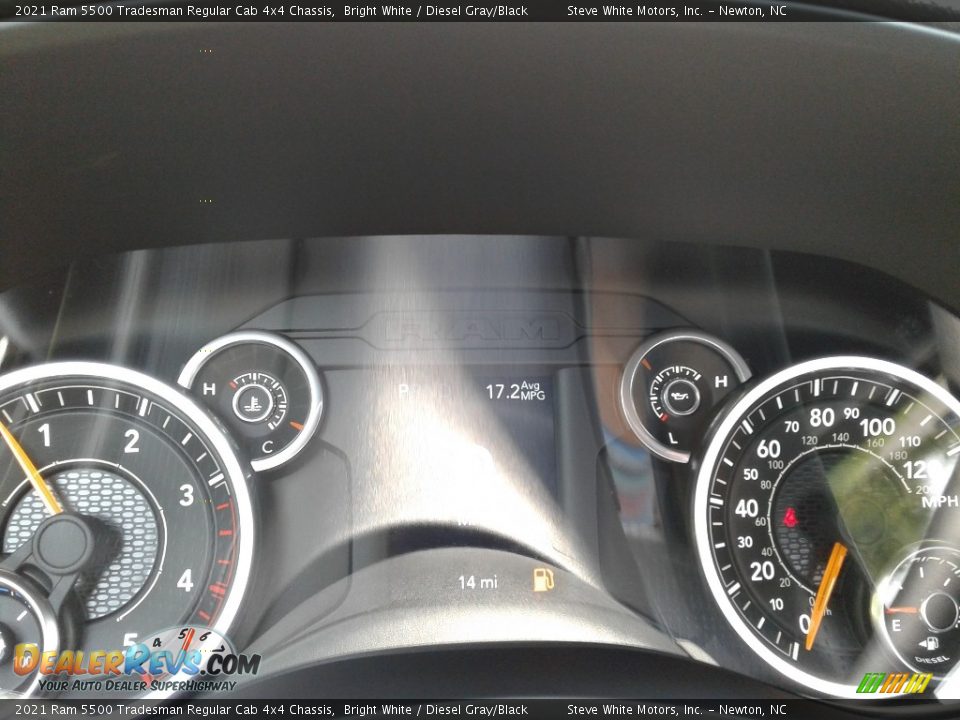960x720 pixels.
Task: Click the orange fuel gauge needle near E
Action: 901,610
